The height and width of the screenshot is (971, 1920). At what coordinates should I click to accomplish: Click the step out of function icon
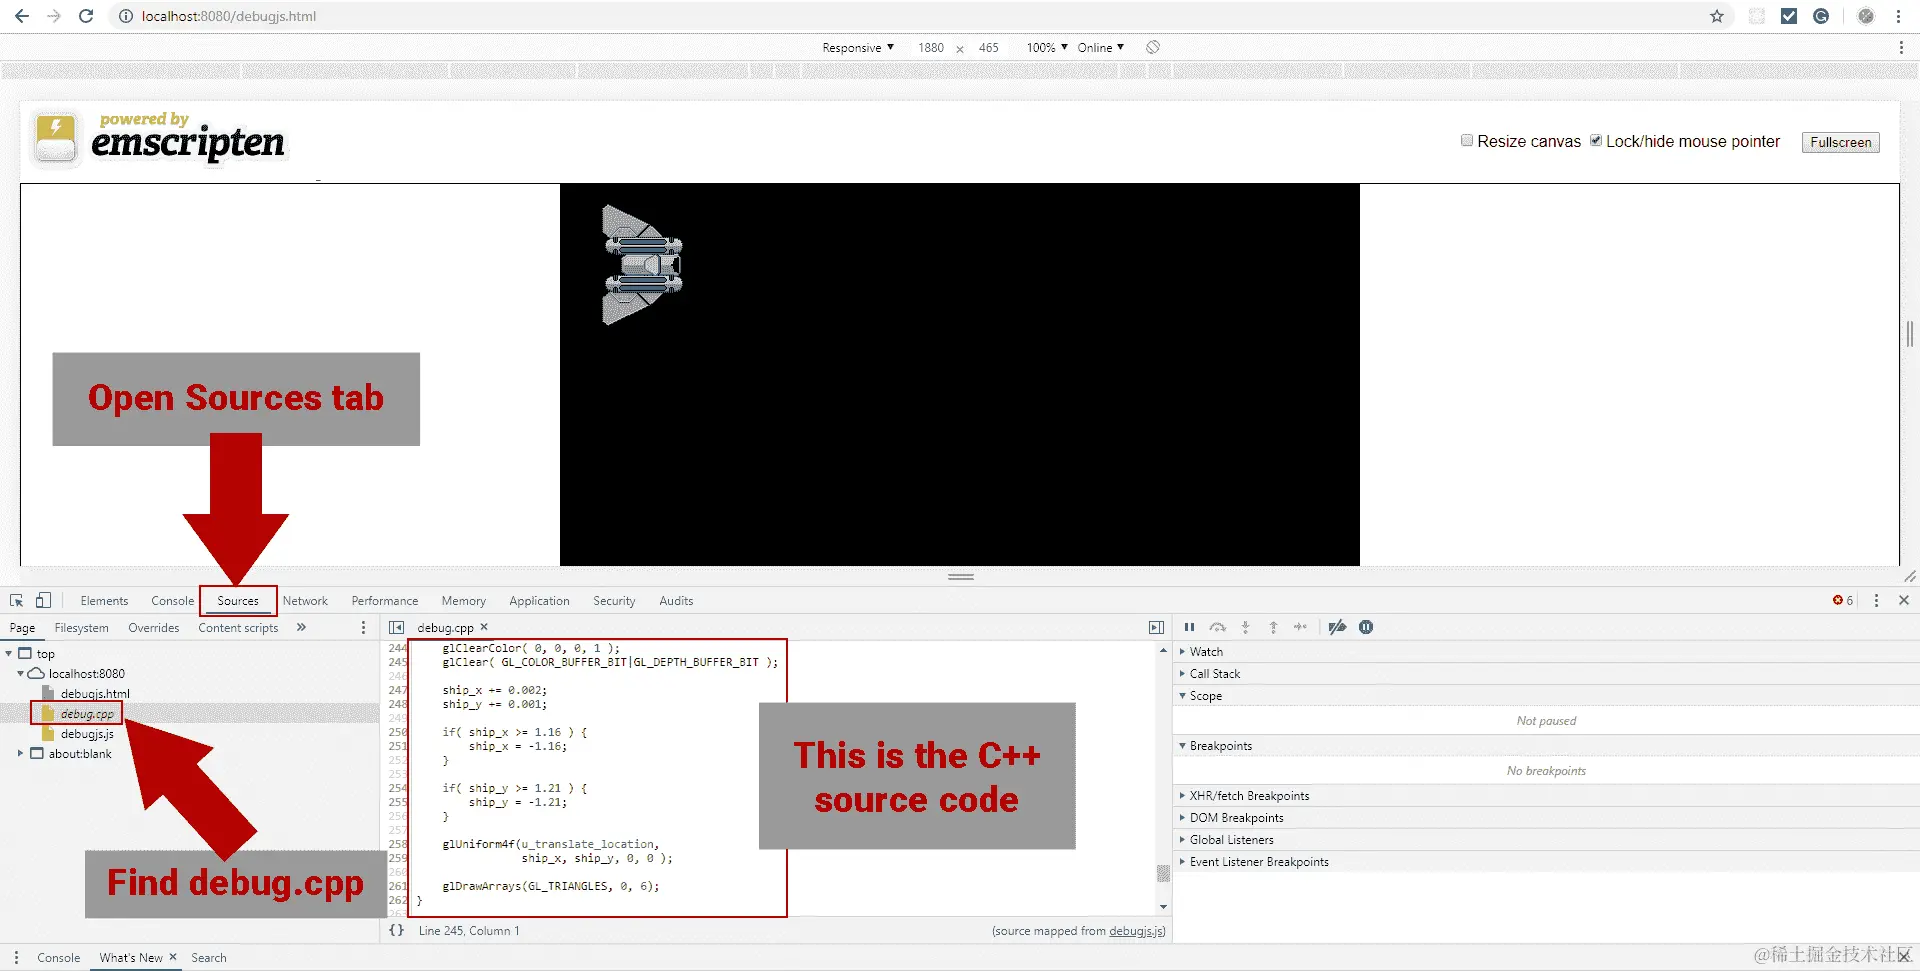click(1273, 627)
